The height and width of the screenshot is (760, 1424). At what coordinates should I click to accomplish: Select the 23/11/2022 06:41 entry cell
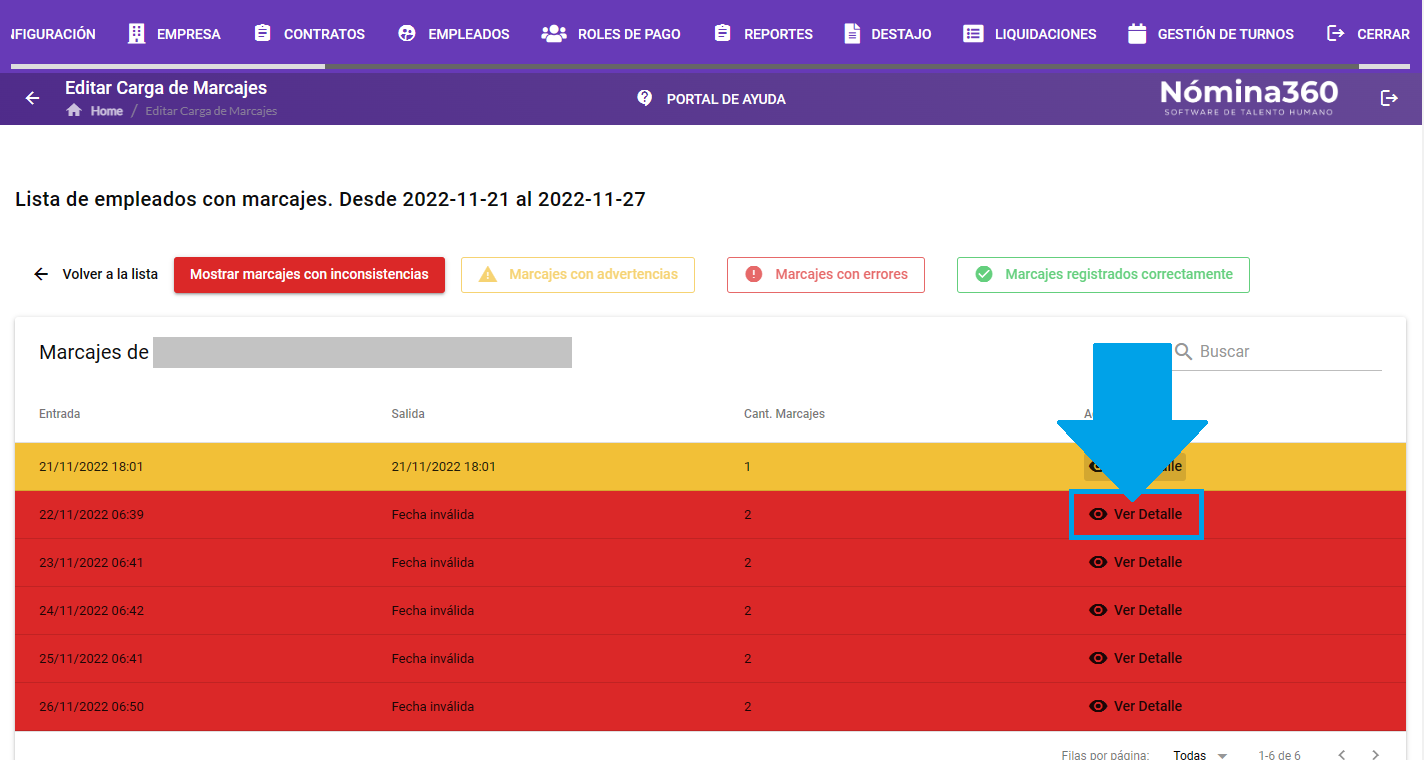91,563
